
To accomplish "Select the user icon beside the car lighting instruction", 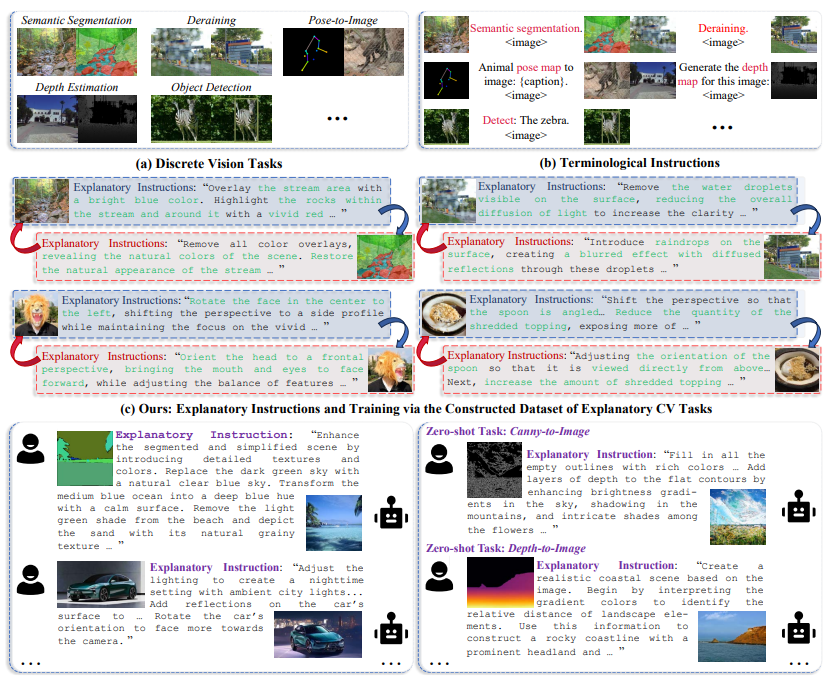I will coord(31,579).
